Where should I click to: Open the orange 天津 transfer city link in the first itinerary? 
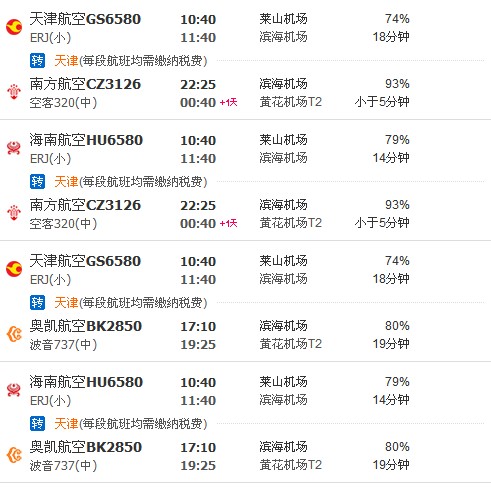click(x=66, y=61)
